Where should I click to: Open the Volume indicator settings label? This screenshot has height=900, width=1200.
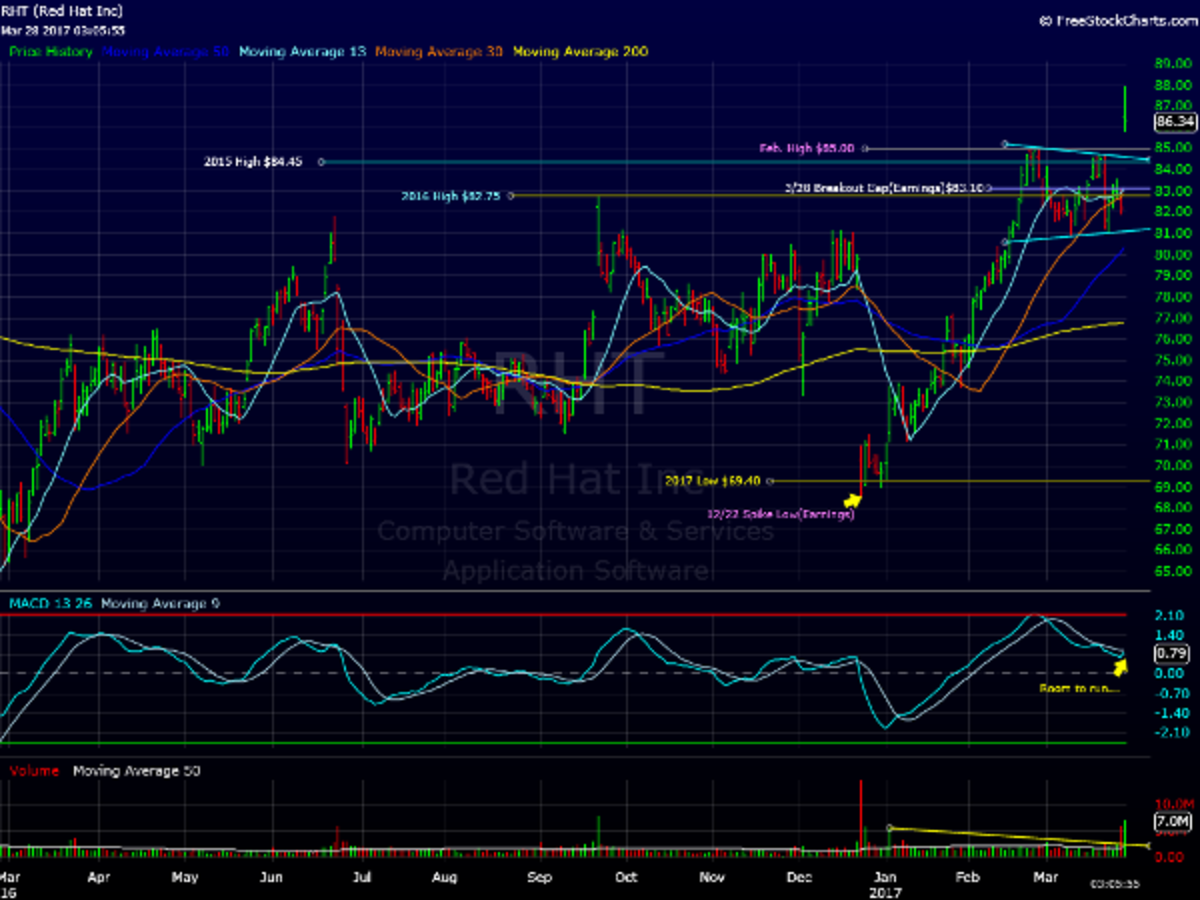coord(34,771)
